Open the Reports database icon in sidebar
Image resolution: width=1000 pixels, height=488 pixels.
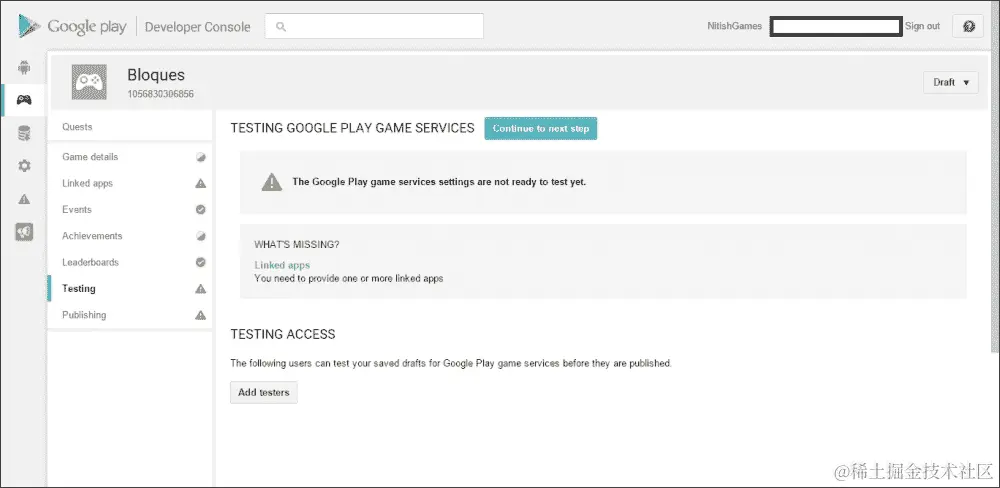pos(24,133)
